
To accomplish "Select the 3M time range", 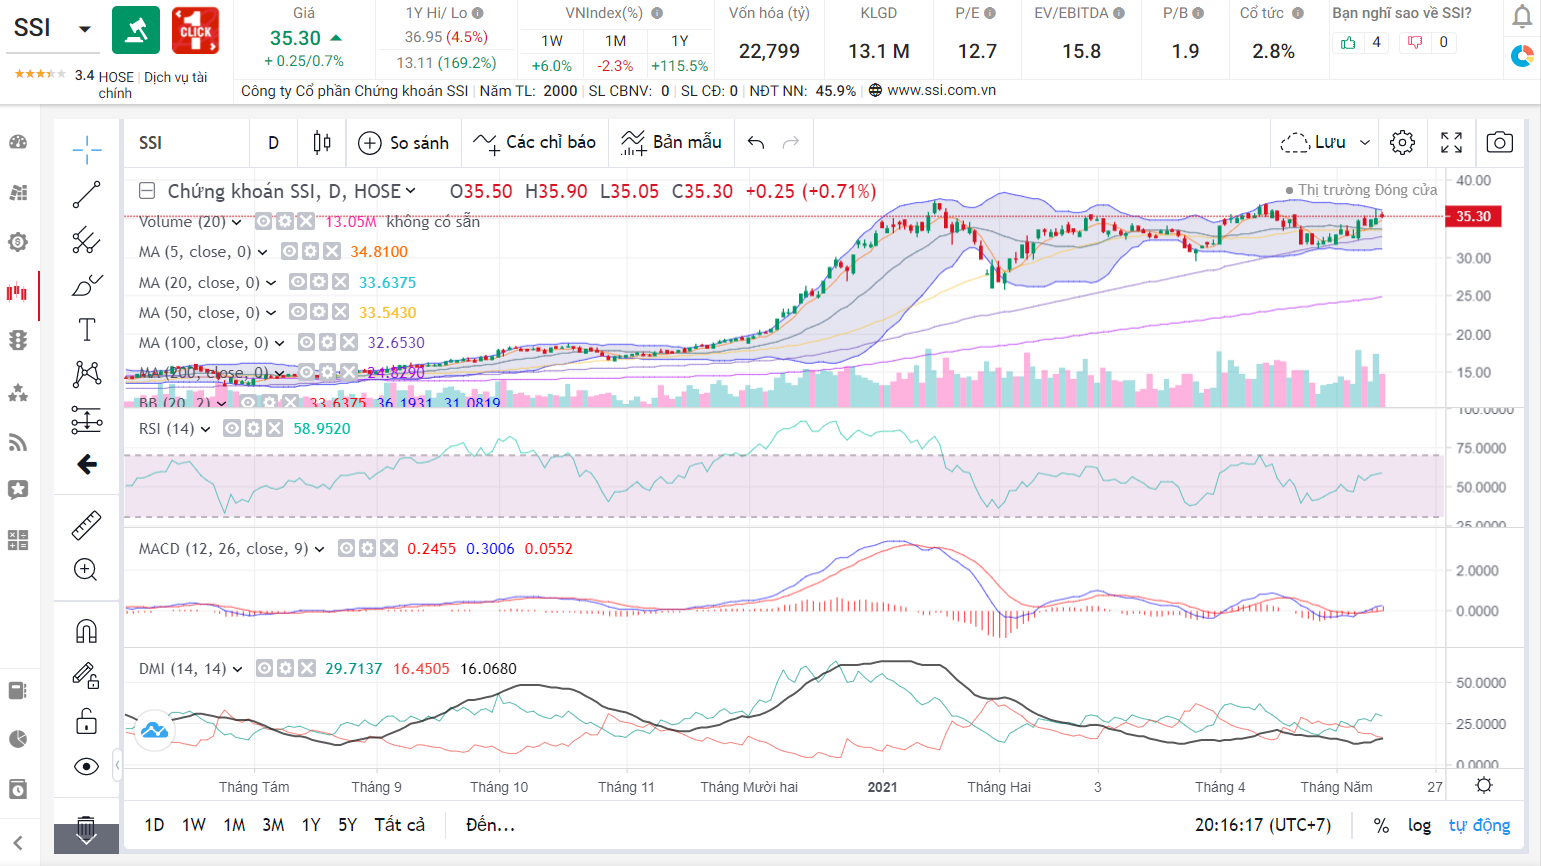I will [x=273, y=826].
